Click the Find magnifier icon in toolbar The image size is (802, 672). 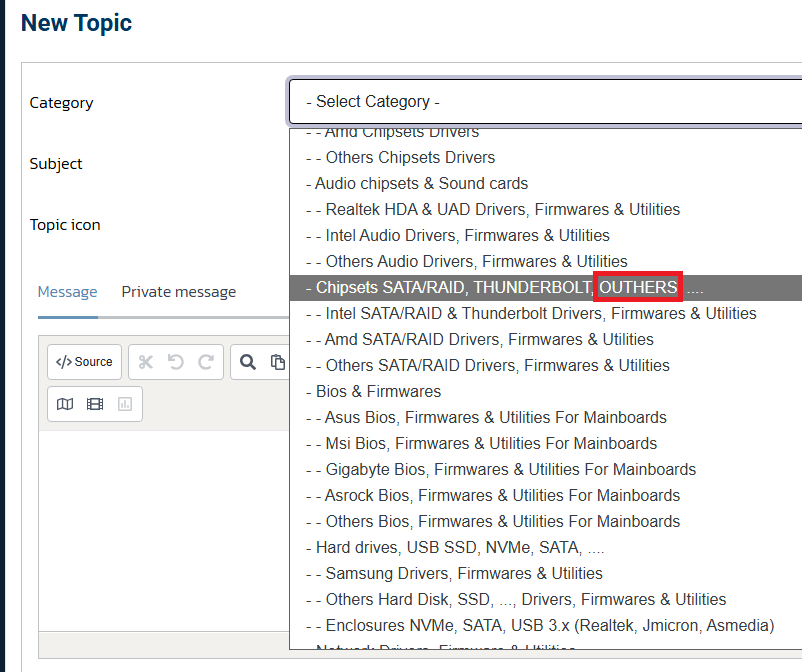point(248,362)
